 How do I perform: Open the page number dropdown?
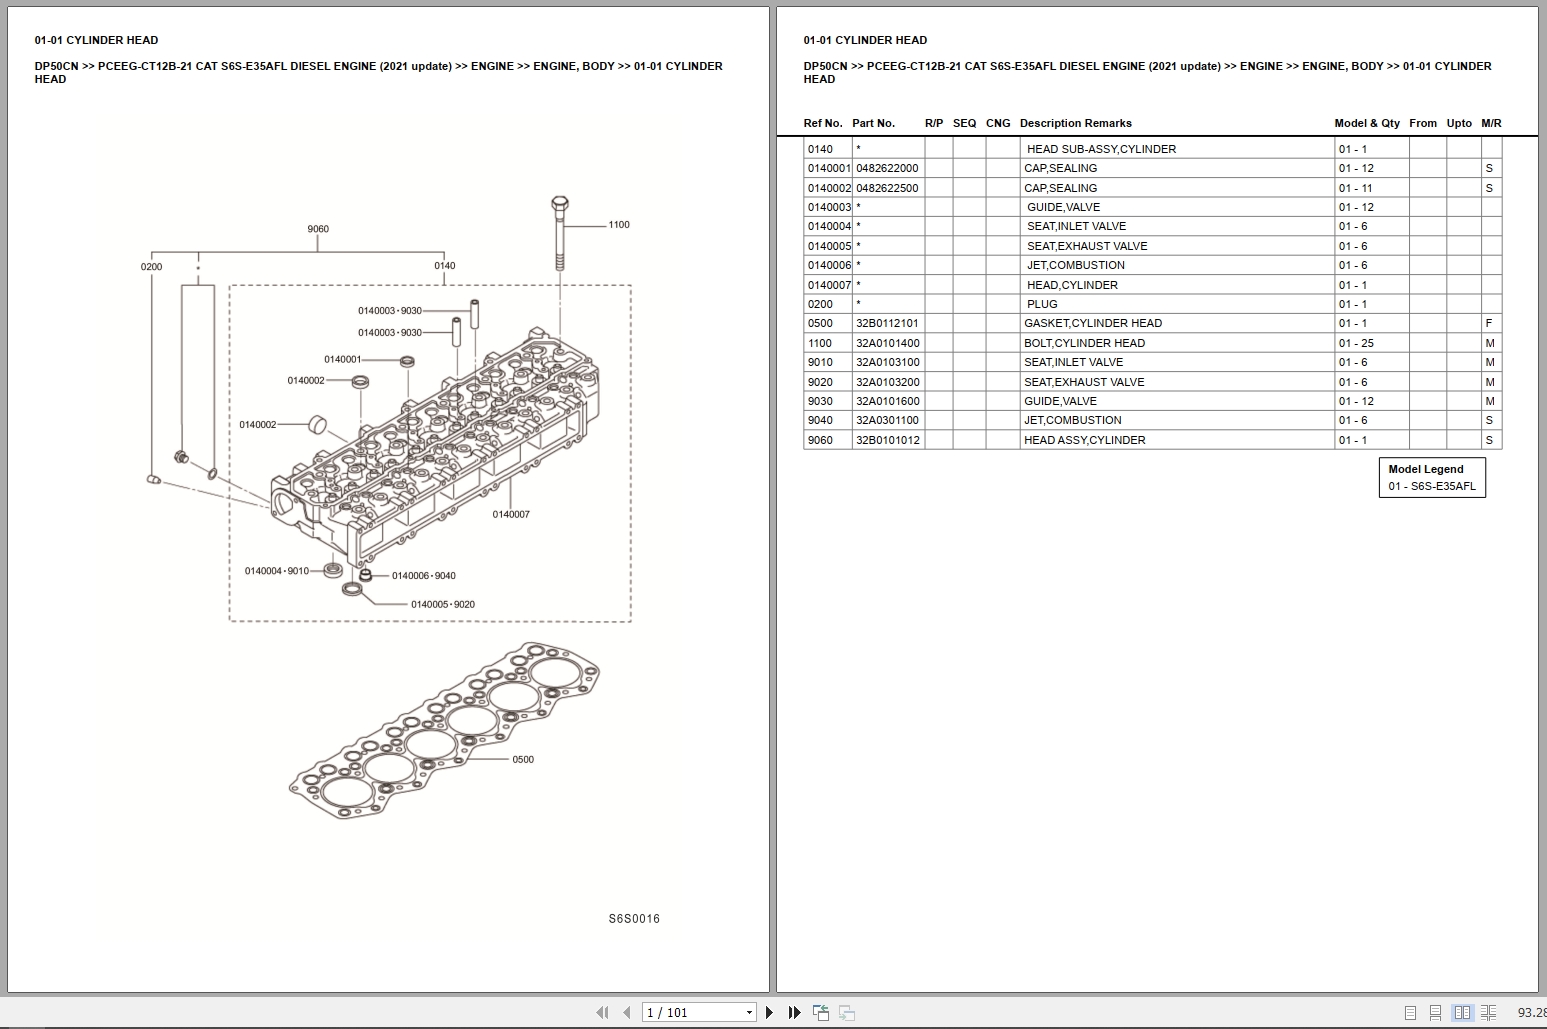(748, 1012)
